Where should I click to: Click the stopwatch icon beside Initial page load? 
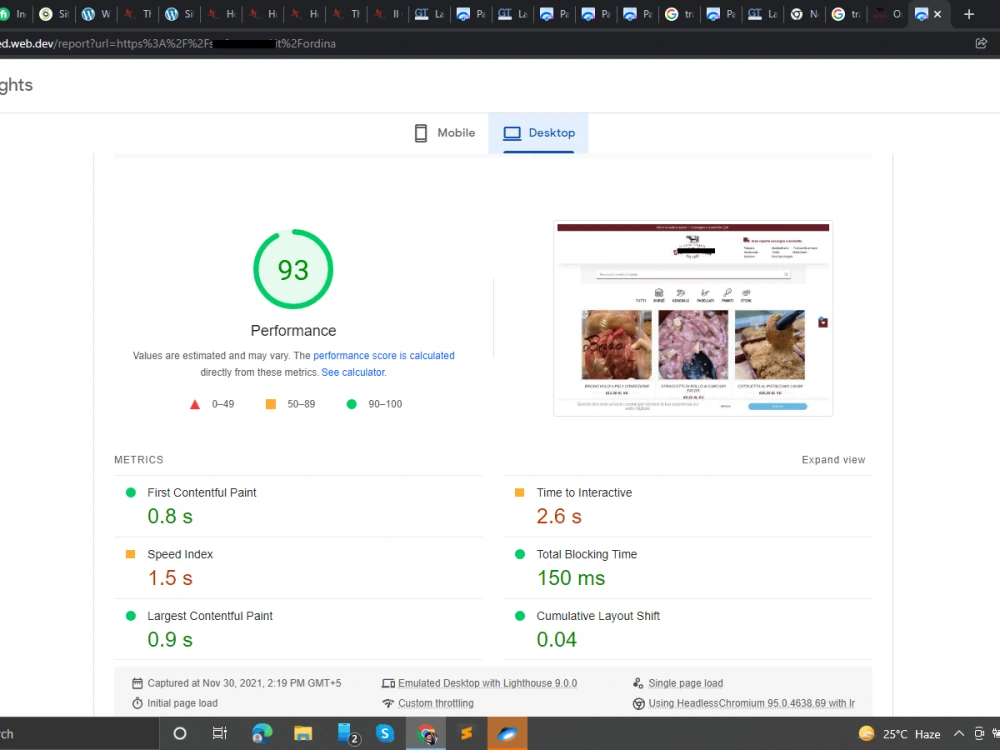click(x=137, y=703)
